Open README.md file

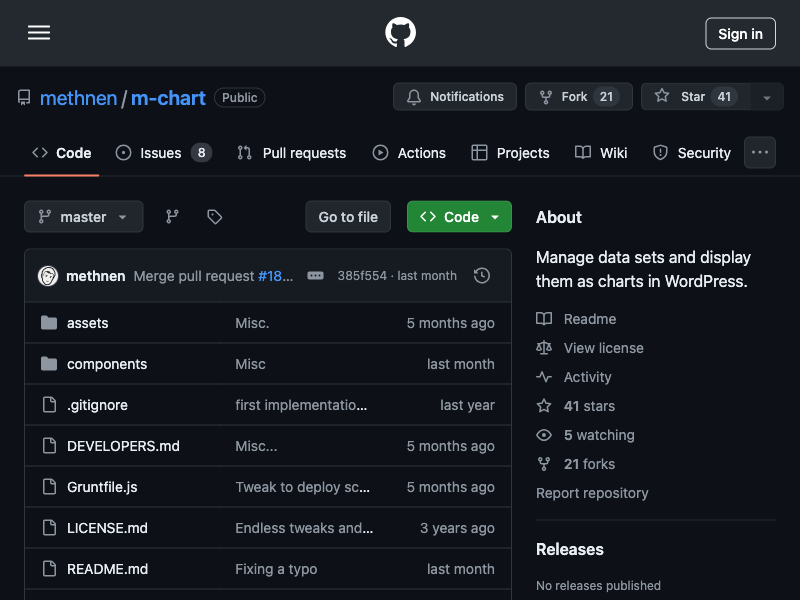[107, 569]
